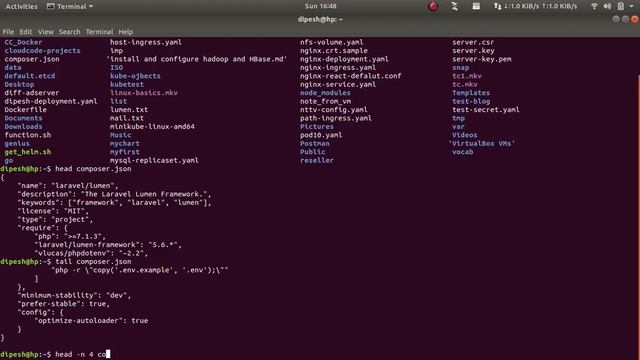Click the composer.json listing entry

(x=32, y=59)
